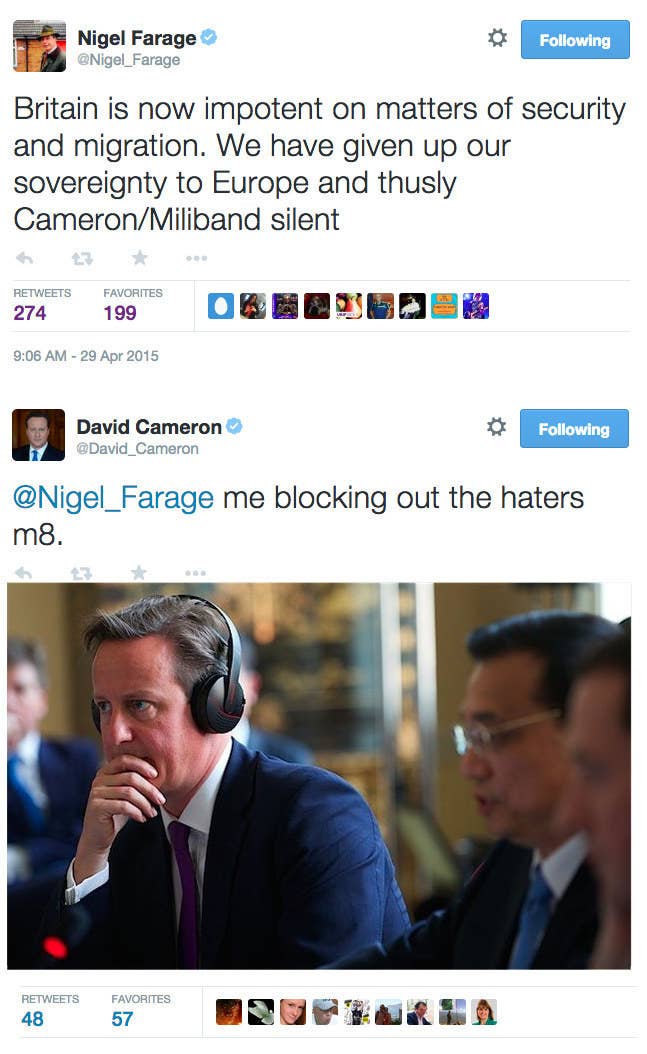
Task: Reply to Nigel Farage's tweet
Action: click(x=24, y=258)
